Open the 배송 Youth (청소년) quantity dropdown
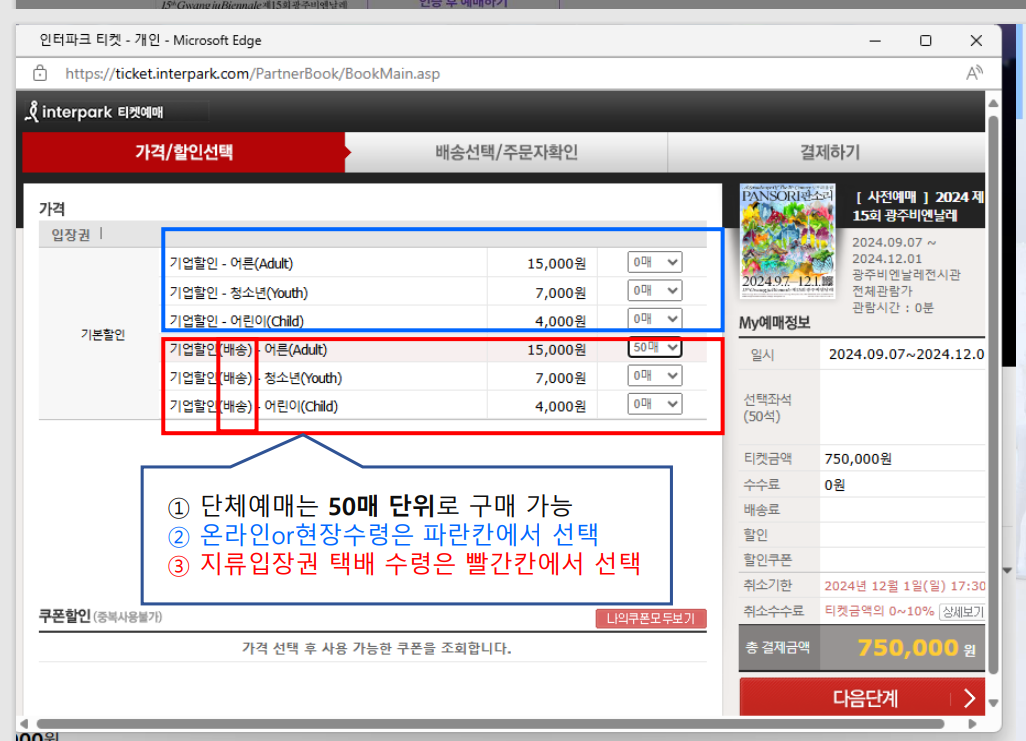Viewport: 1026px width, 741px height. point(655,376)
